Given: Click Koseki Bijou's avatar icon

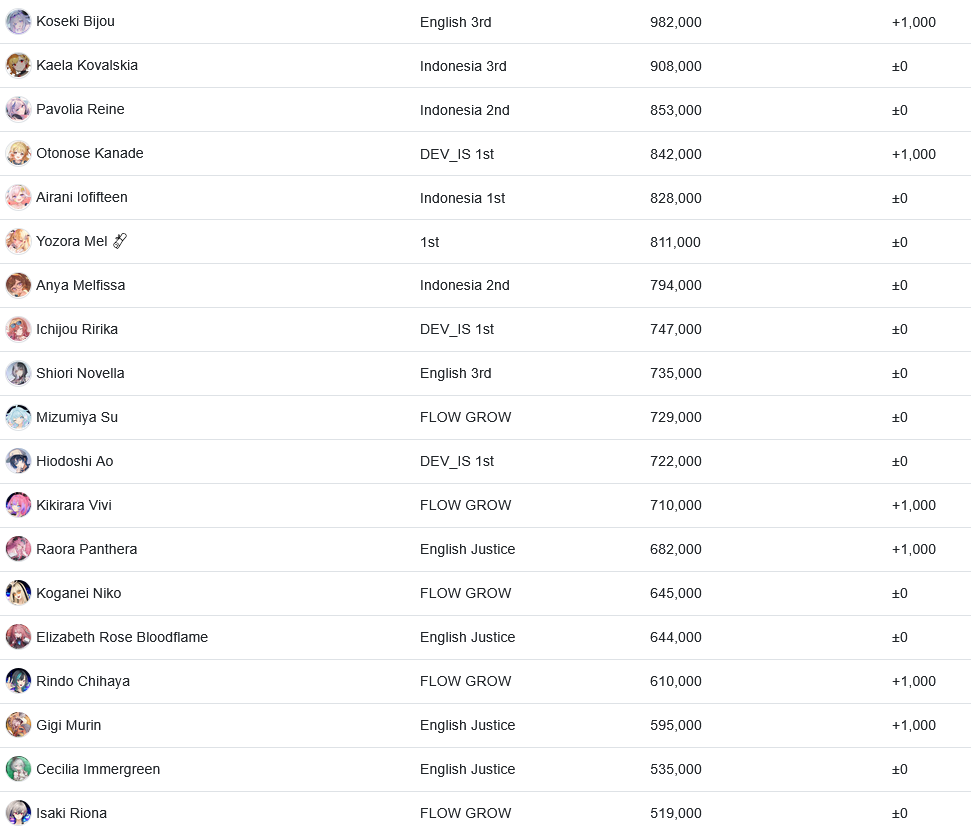Looking at the screenshot, I should point(18,22).
